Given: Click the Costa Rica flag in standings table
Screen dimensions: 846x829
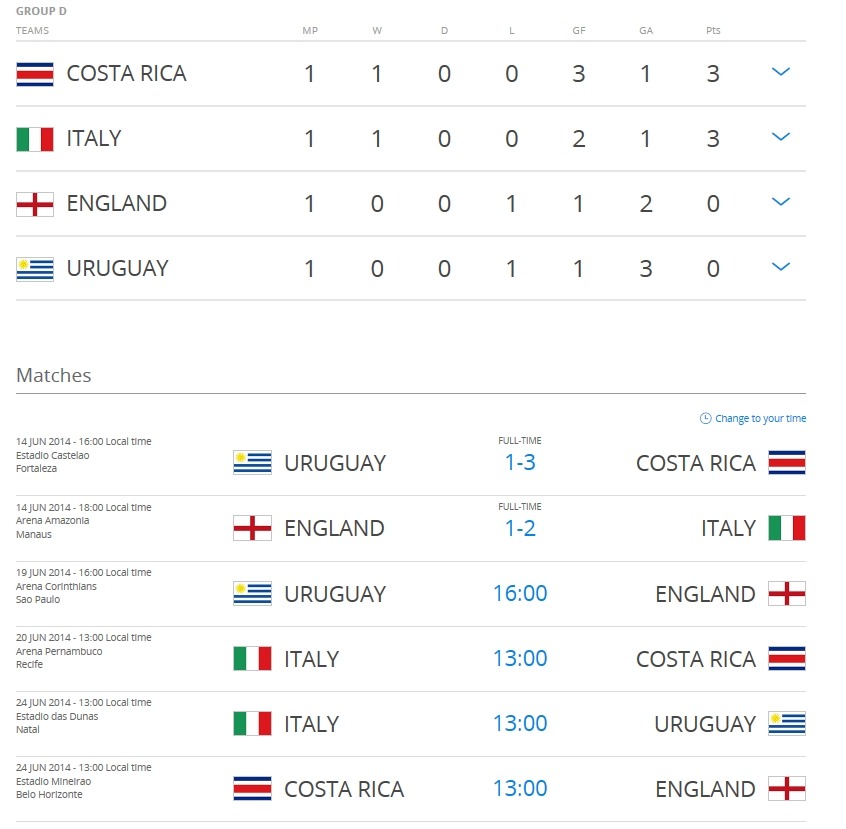Looking at the screenshot, I should point(35,74).
